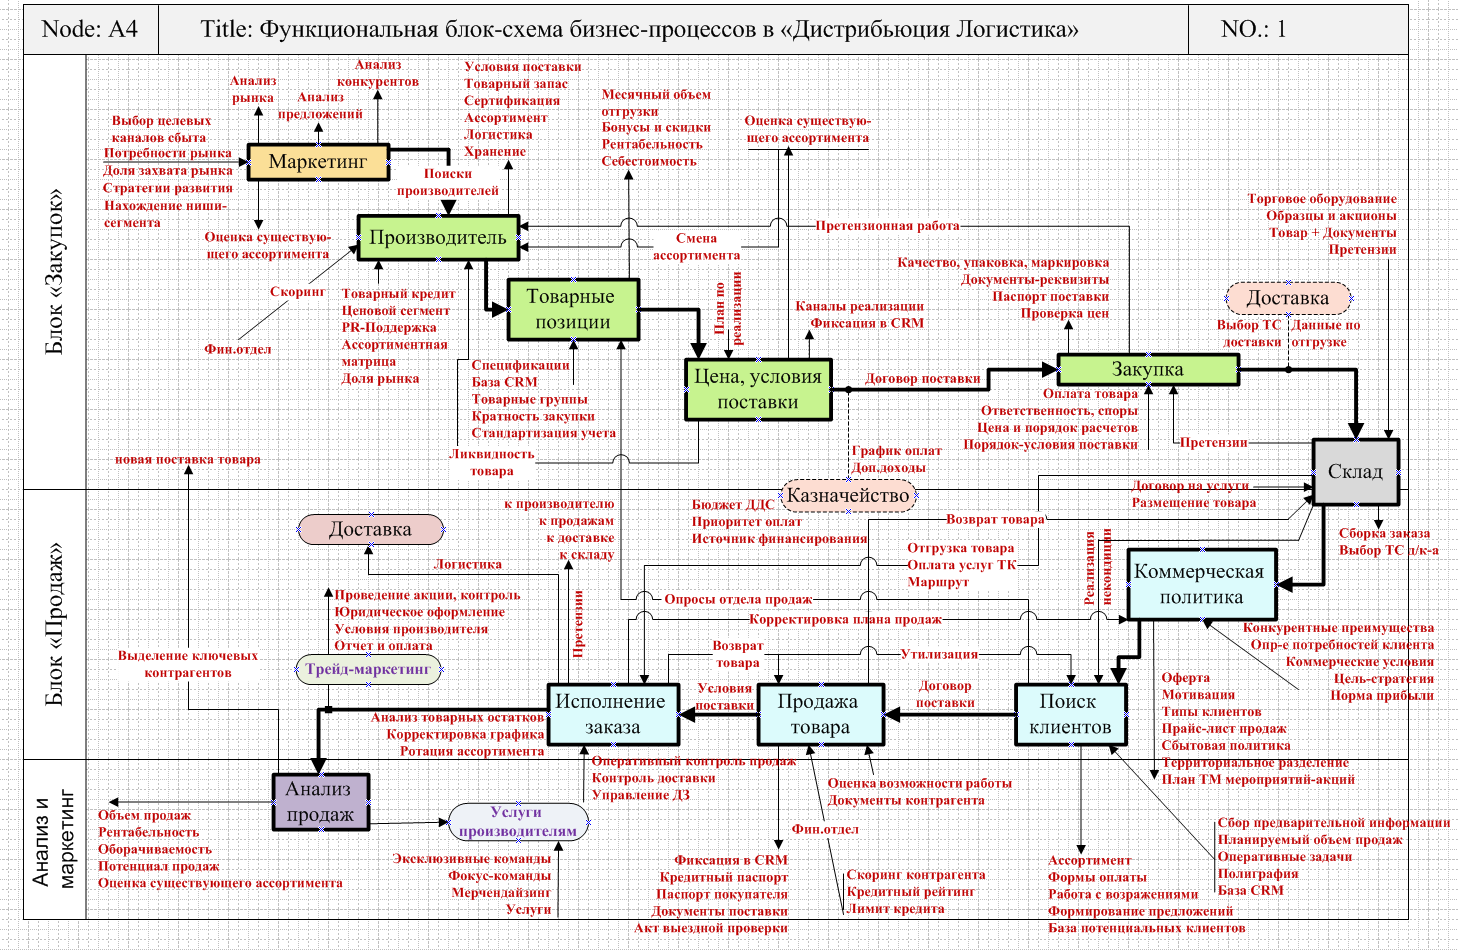Click the Скоринг label
The image size is (1458, 950).
click(x=297, y=292)
